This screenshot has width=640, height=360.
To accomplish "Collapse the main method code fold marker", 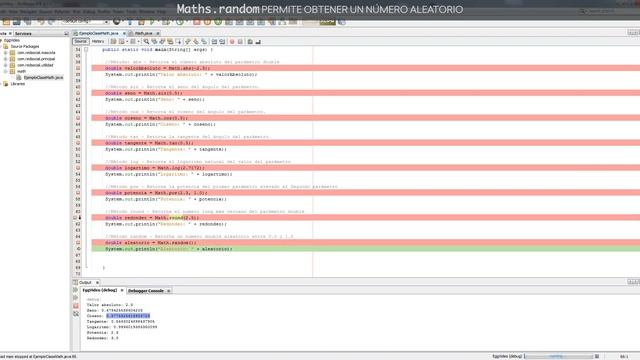I will (86, 49).
